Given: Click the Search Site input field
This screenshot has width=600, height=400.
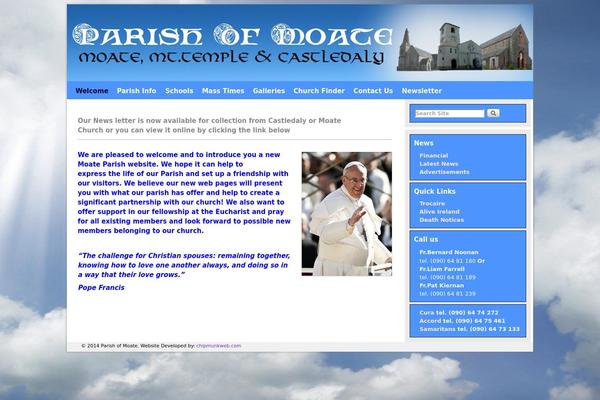Looking at the screenshot, I should click(x=450, y=113).
